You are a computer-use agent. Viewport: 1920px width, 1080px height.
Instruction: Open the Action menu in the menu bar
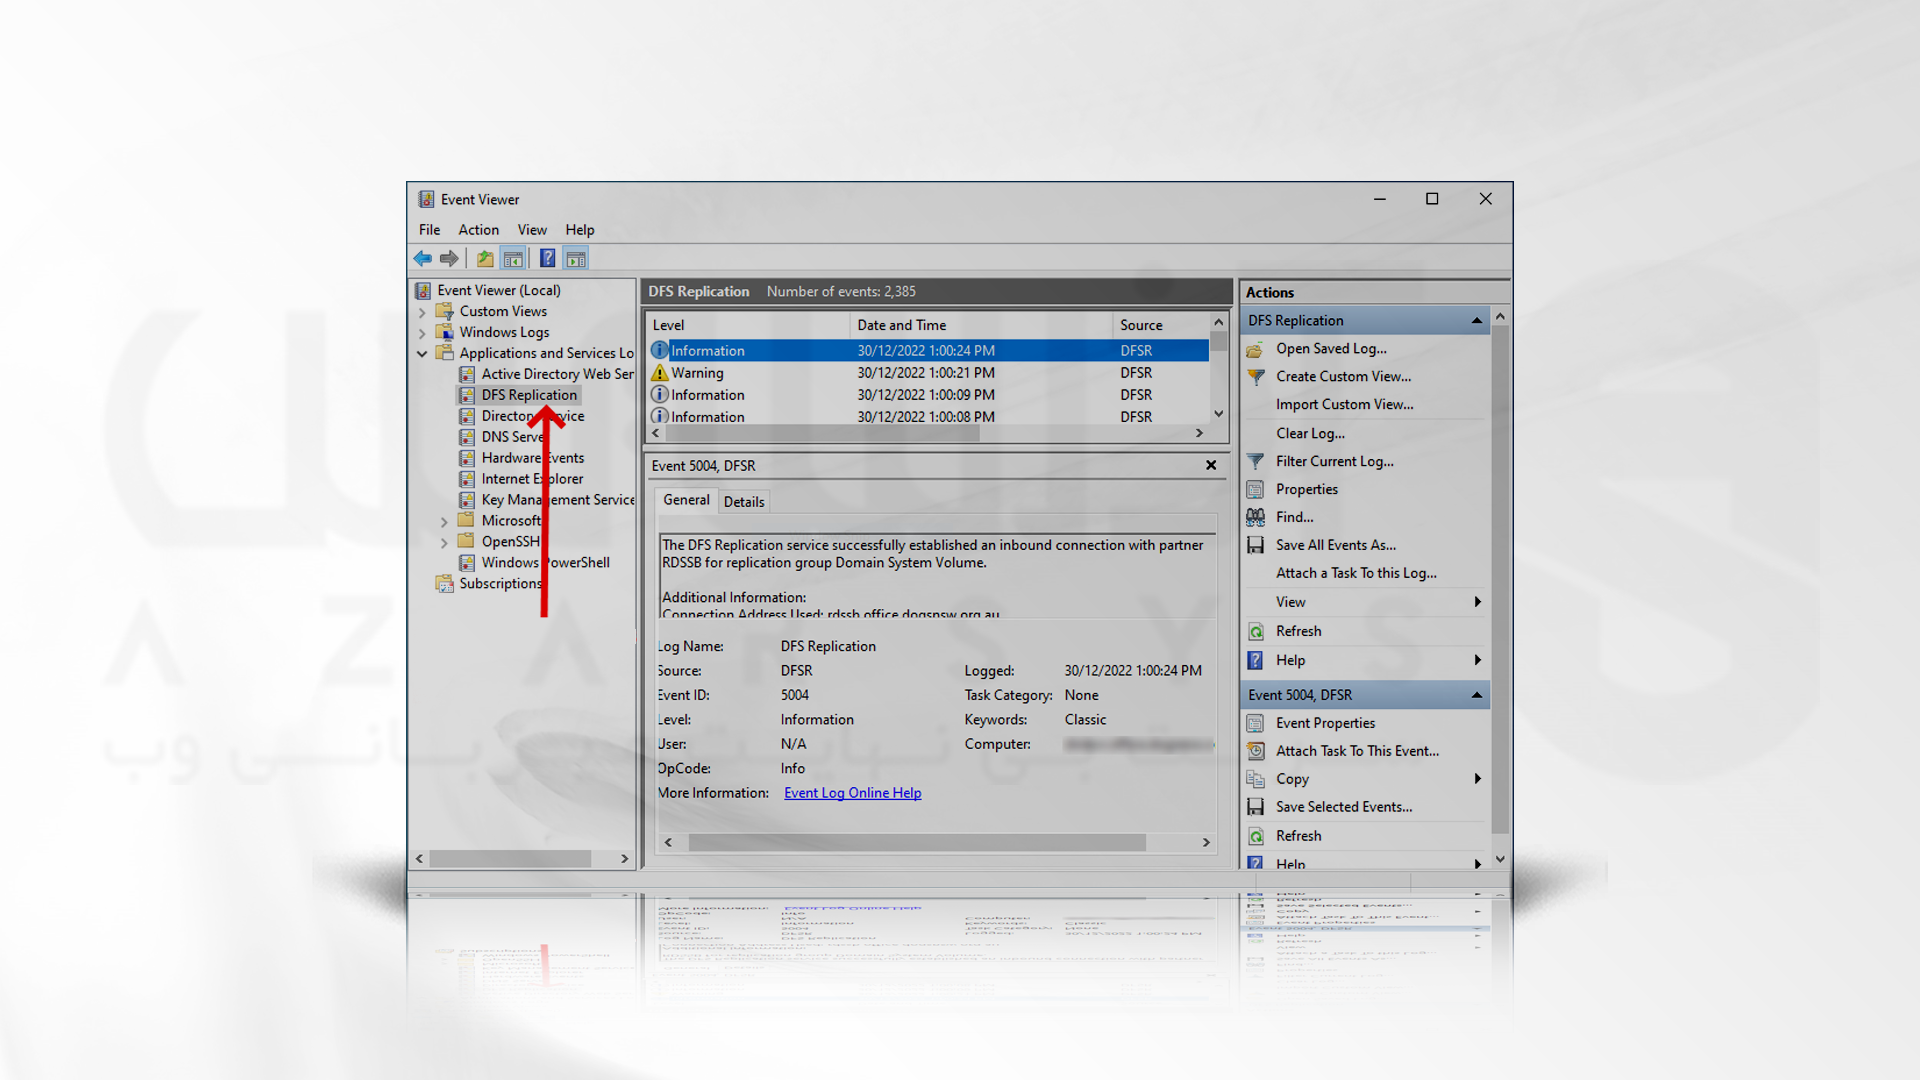[x=477, y=228]
